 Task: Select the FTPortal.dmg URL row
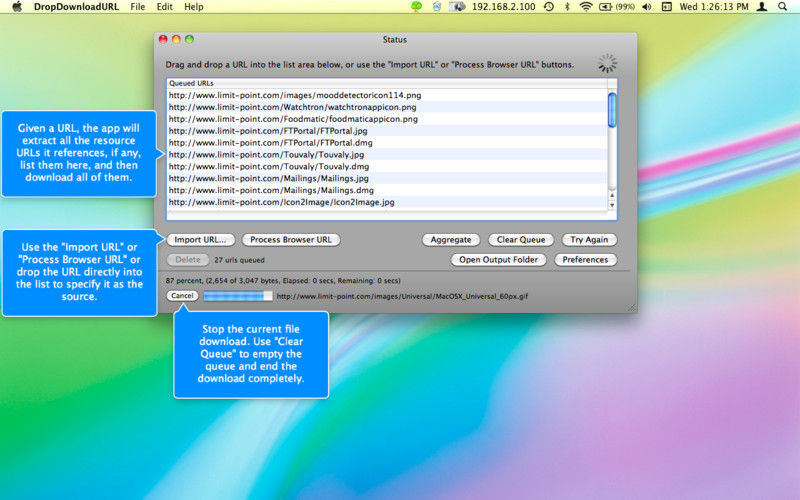point(387,143)
